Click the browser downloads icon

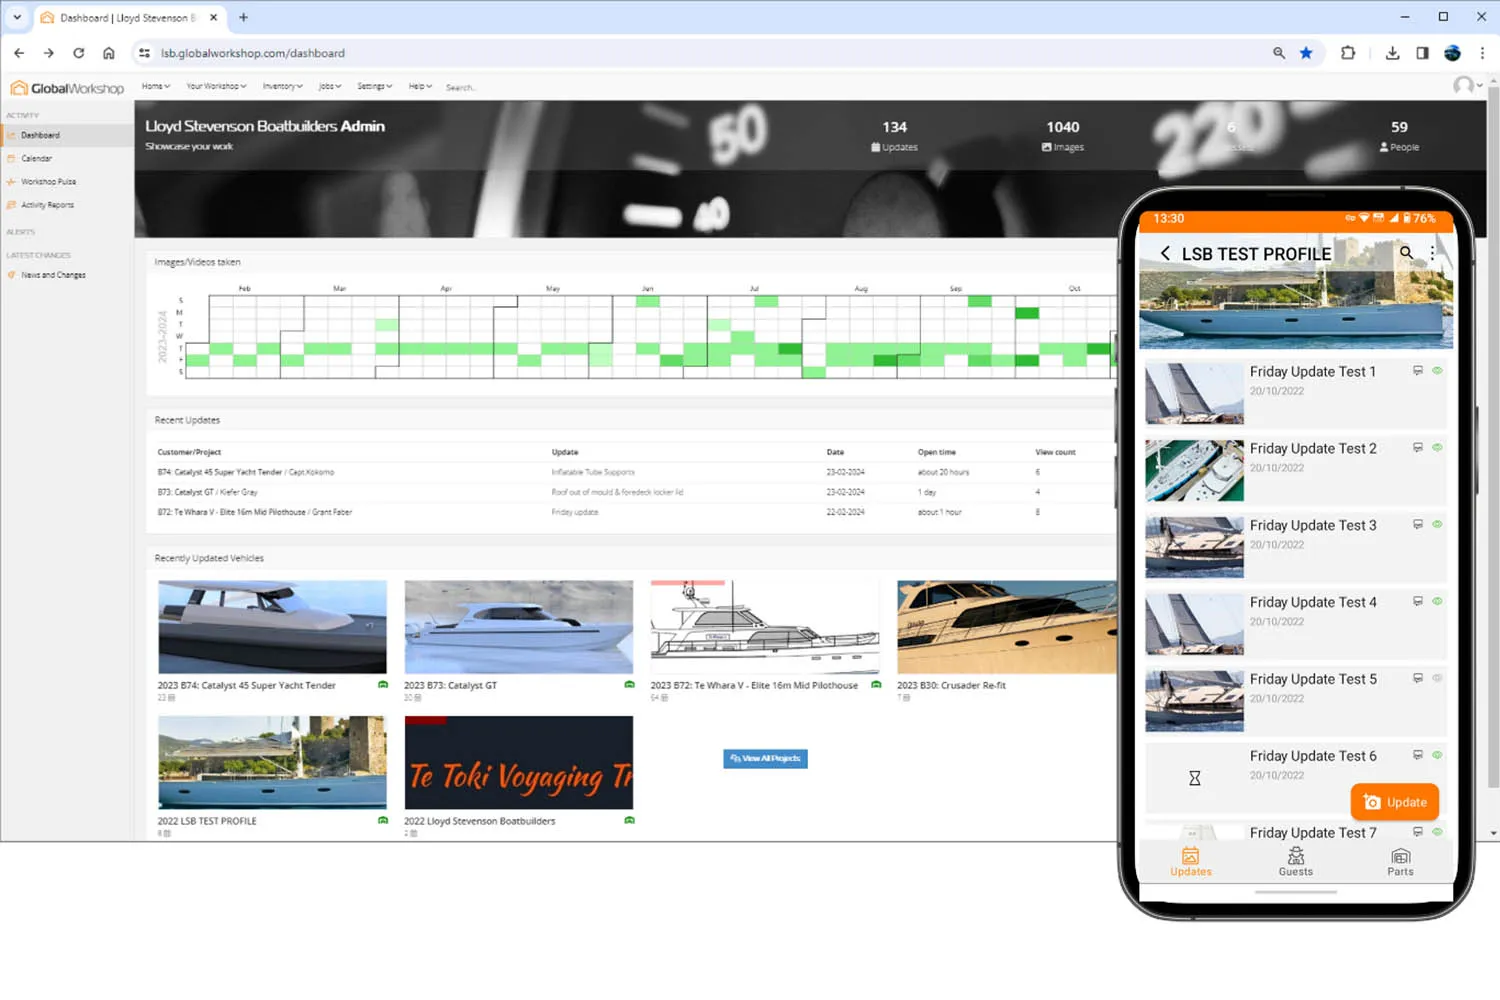click(x=1392, y=53)
